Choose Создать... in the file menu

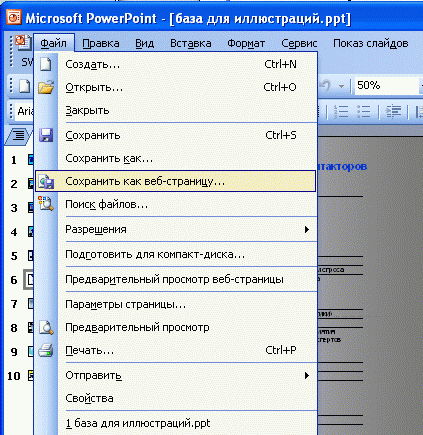(x=176, y=64)
